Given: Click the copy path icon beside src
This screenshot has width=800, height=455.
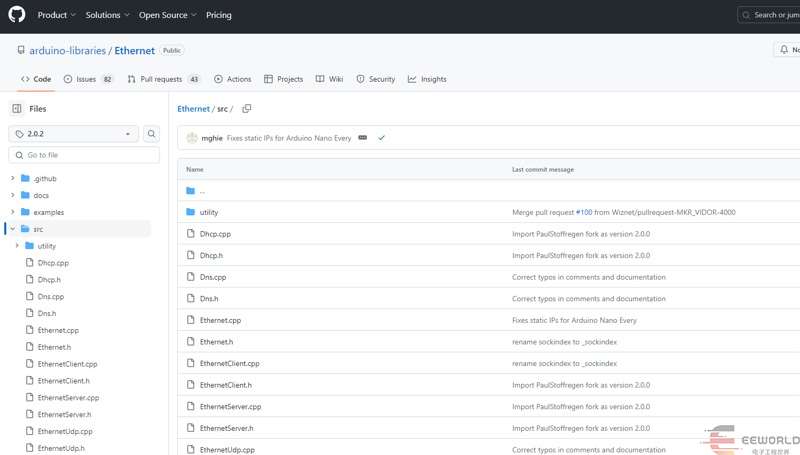Looking at the screenshot, I should point(246,108).
